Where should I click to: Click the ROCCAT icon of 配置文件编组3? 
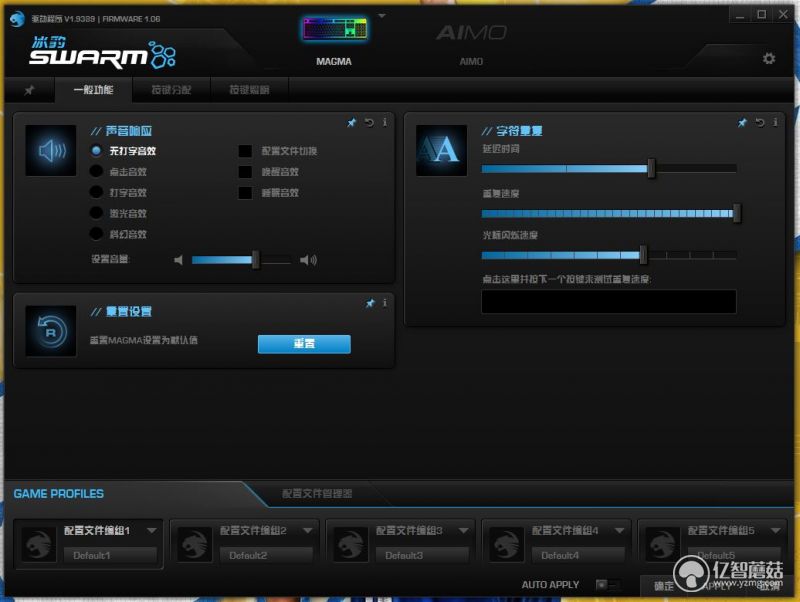(x=351, y=544)
